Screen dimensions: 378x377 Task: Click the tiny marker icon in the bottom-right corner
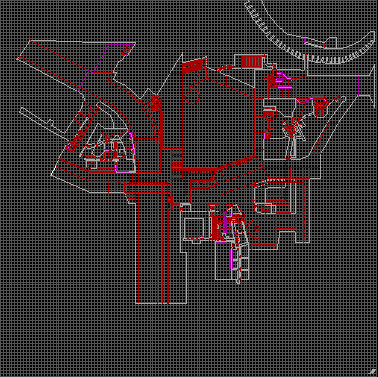pos(373,371)
